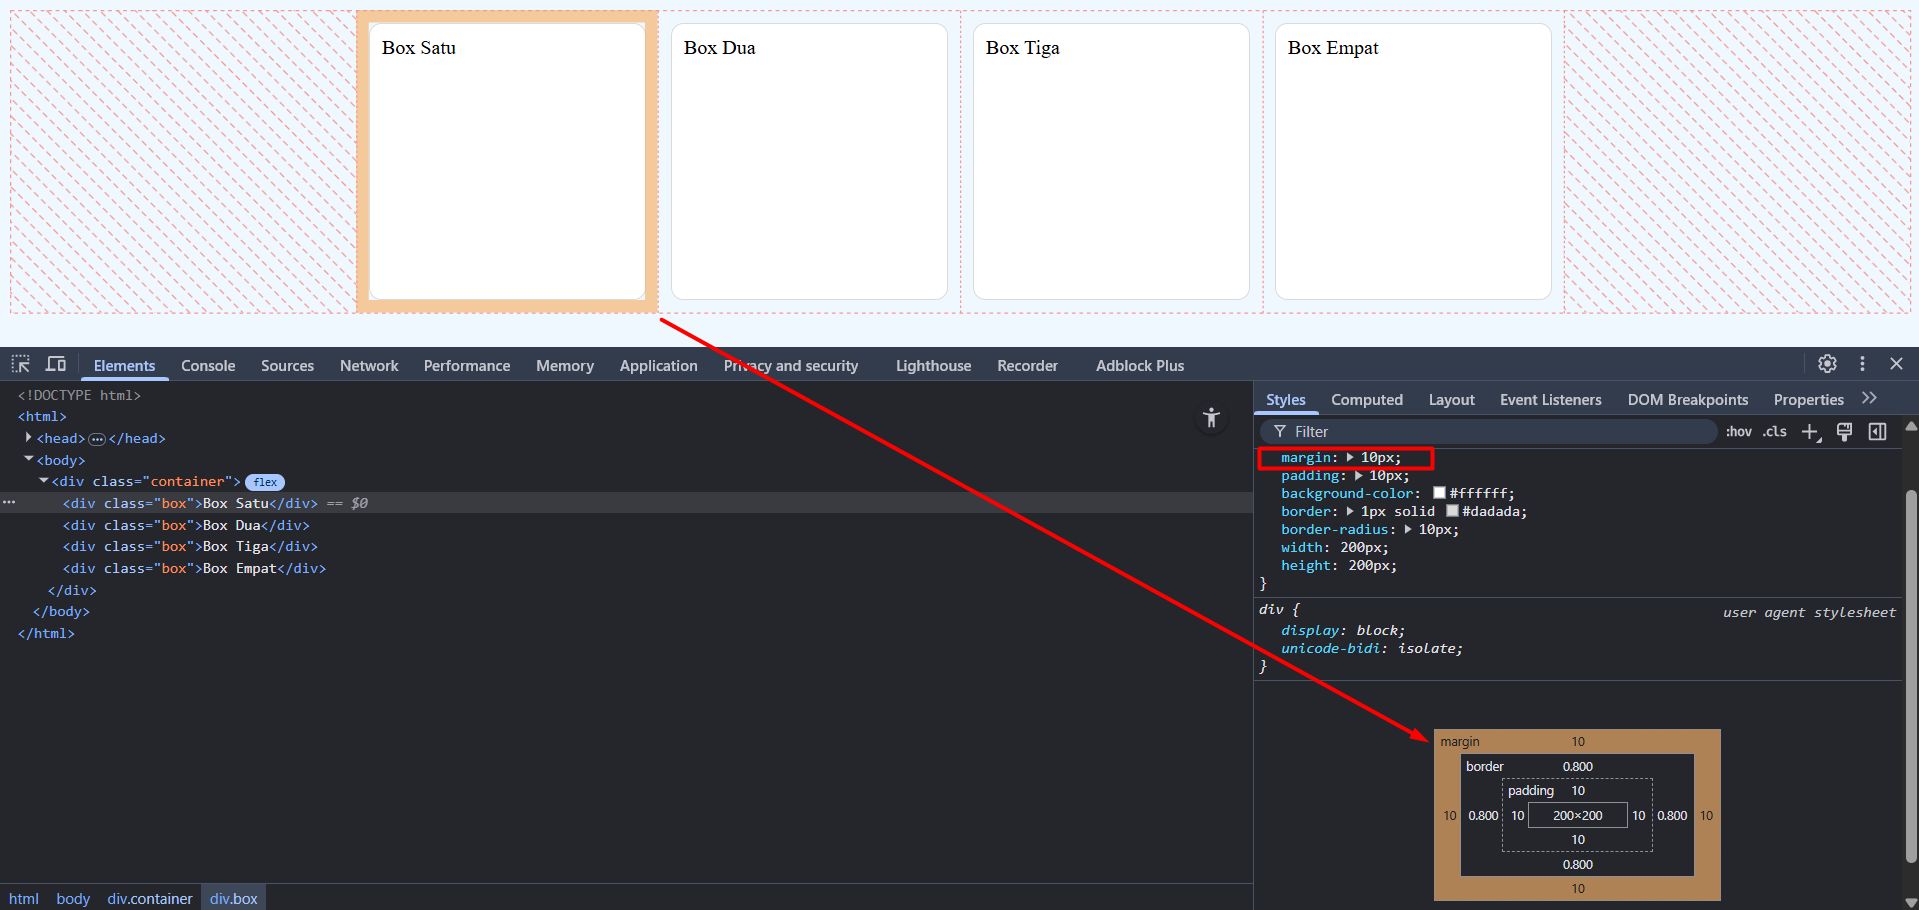Switch to the Console tab
1919x910 pixels.
208,366
